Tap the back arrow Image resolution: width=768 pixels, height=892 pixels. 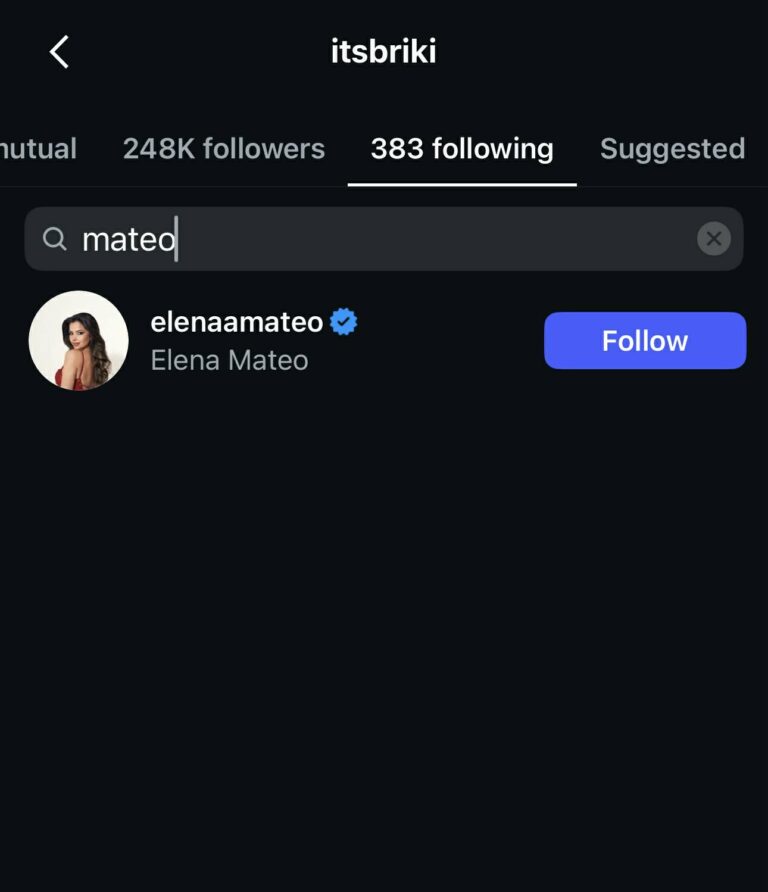[x=59, y=52]
